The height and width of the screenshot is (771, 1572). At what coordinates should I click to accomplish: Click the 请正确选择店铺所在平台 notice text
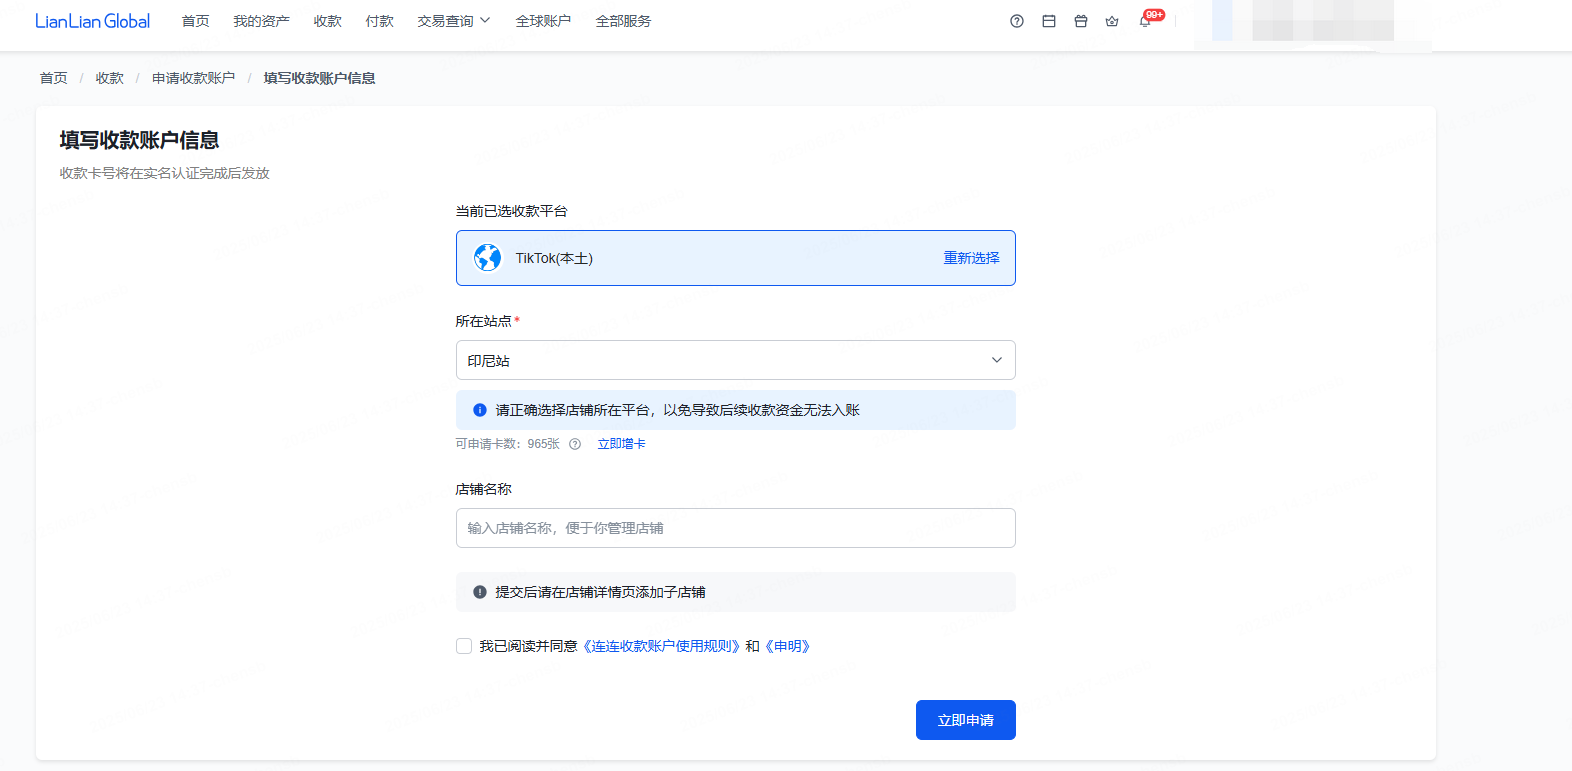click(678, 410)
